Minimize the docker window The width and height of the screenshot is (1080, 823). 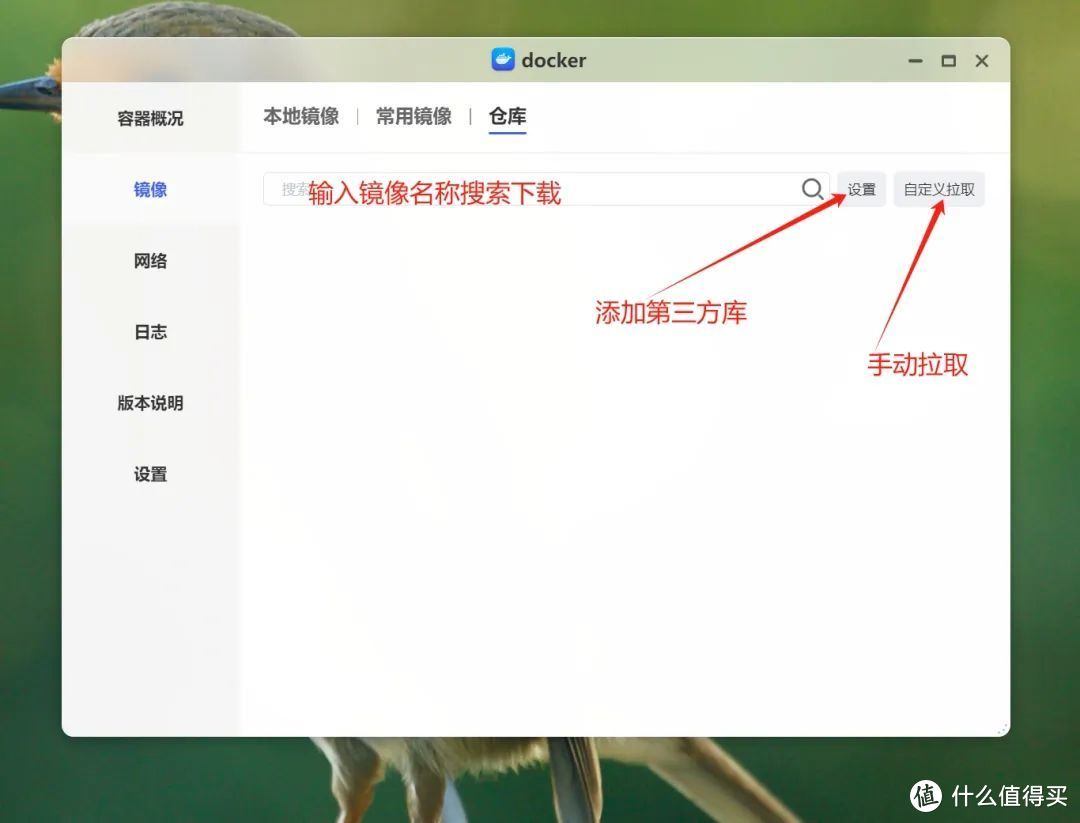pyautogui.click(x=915, y=60)
